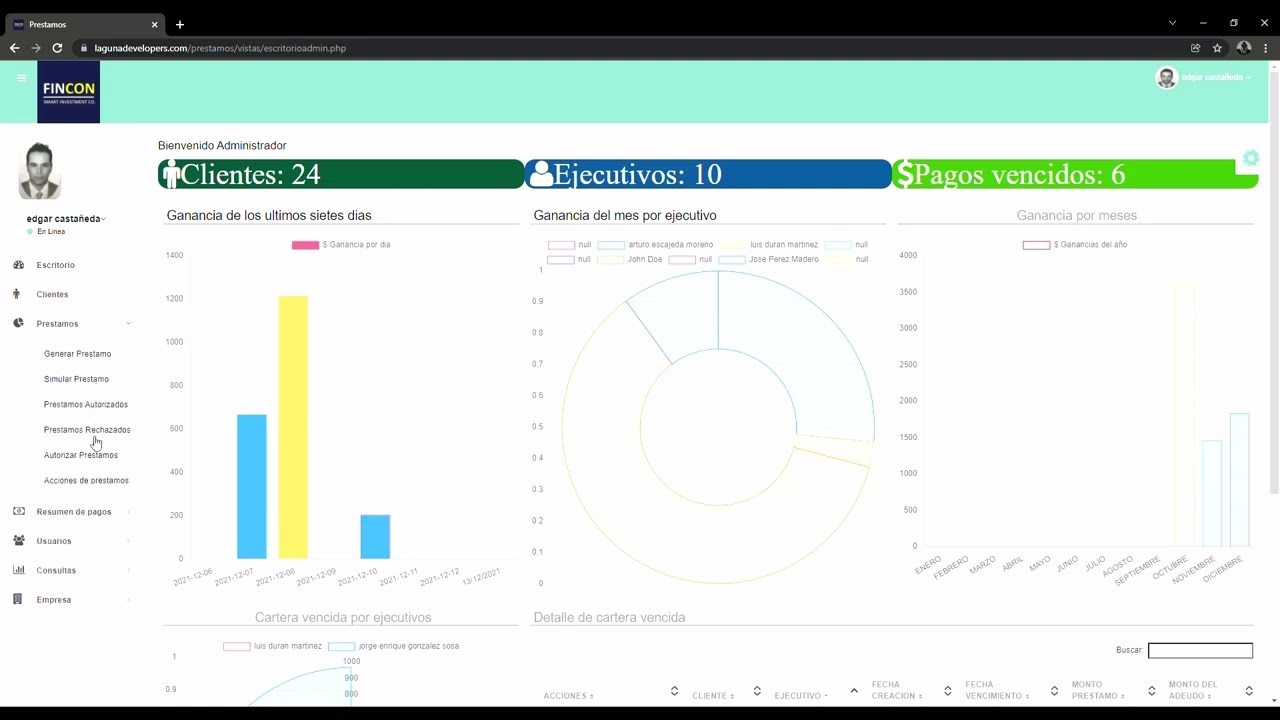This screenshot has height=720, width=1280.
Task: Click the blue 2021-12-07 bar
Action: (252, 486)
